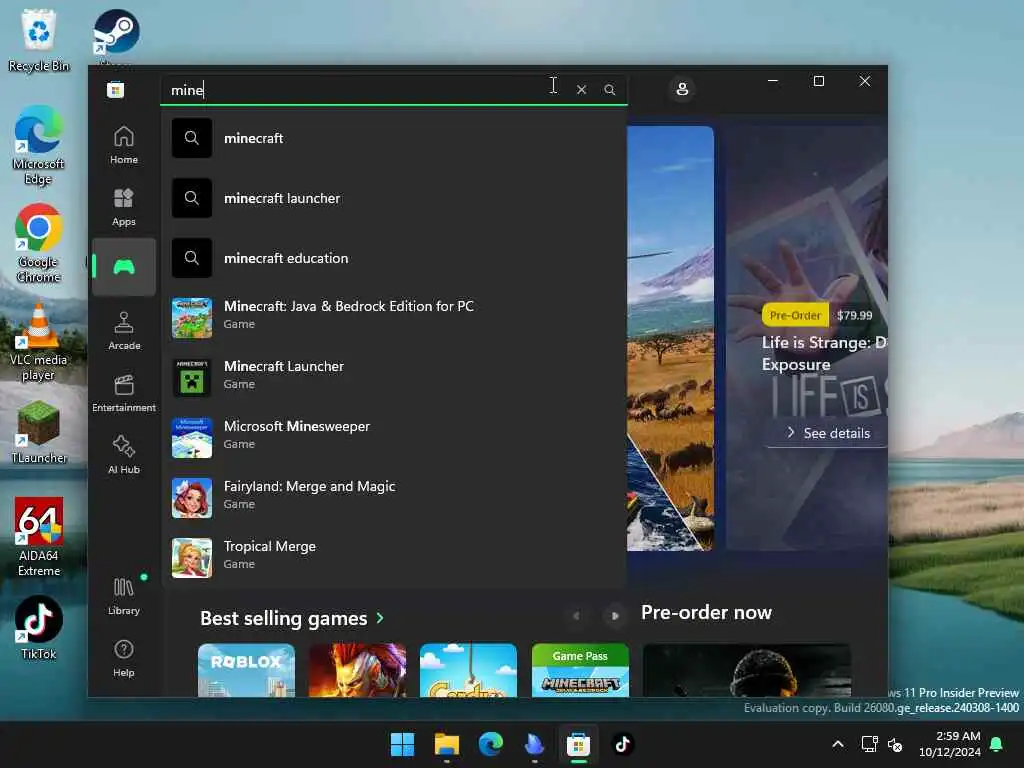This screenshot has width=1024, height=768.
Task: Choose the 'minecraft education' search suggestion
Action: point(394,258)
